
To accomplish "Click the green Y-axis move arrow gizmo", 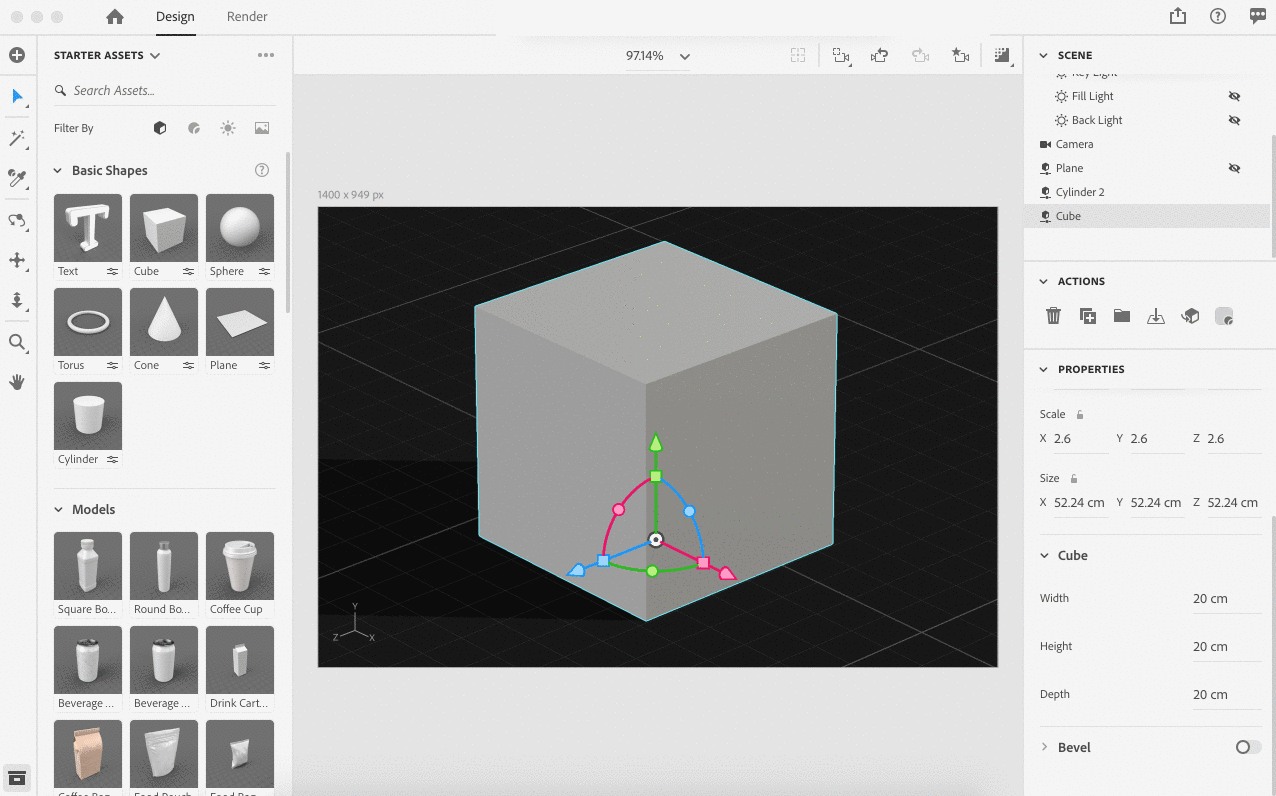I will coord(656,442).
